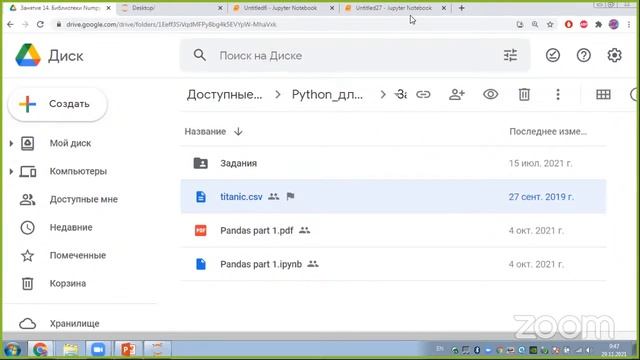Click the titanic.csv file icon
This screenshot has height=360, width=640.
coord(201,197)
